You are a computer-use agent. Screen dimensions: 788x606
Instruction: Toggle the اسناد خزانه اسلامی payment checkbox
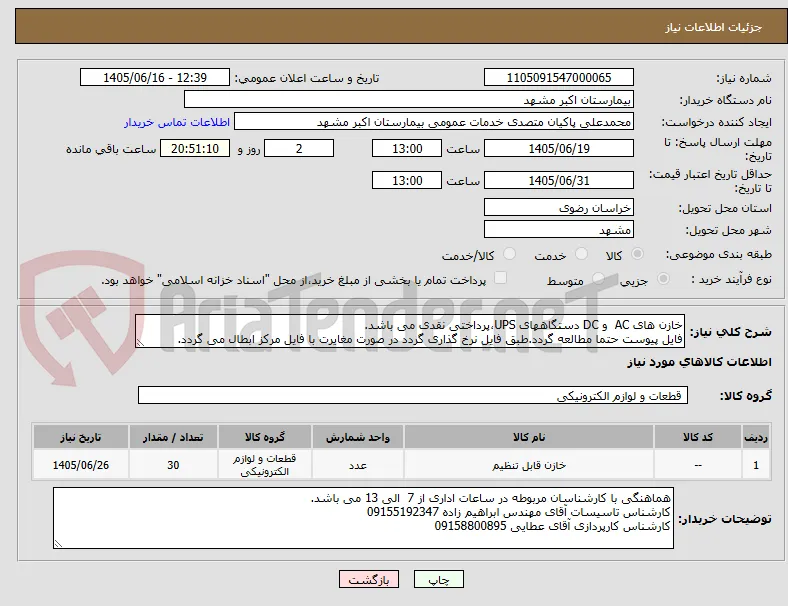point(501,278)
